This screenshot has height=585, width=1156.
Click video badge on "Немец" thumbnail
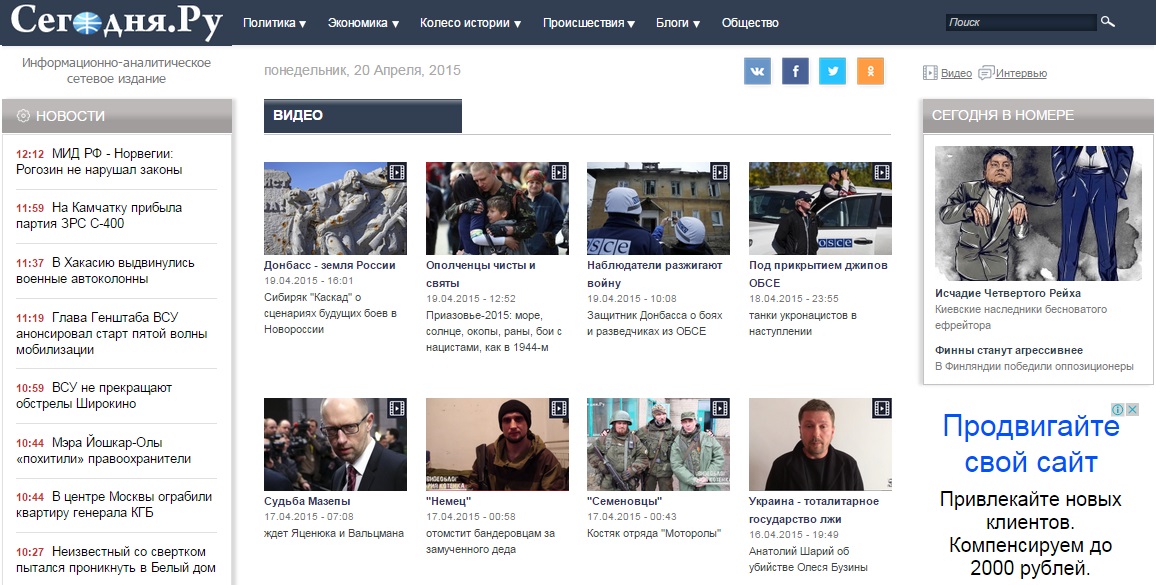[559, 409]
